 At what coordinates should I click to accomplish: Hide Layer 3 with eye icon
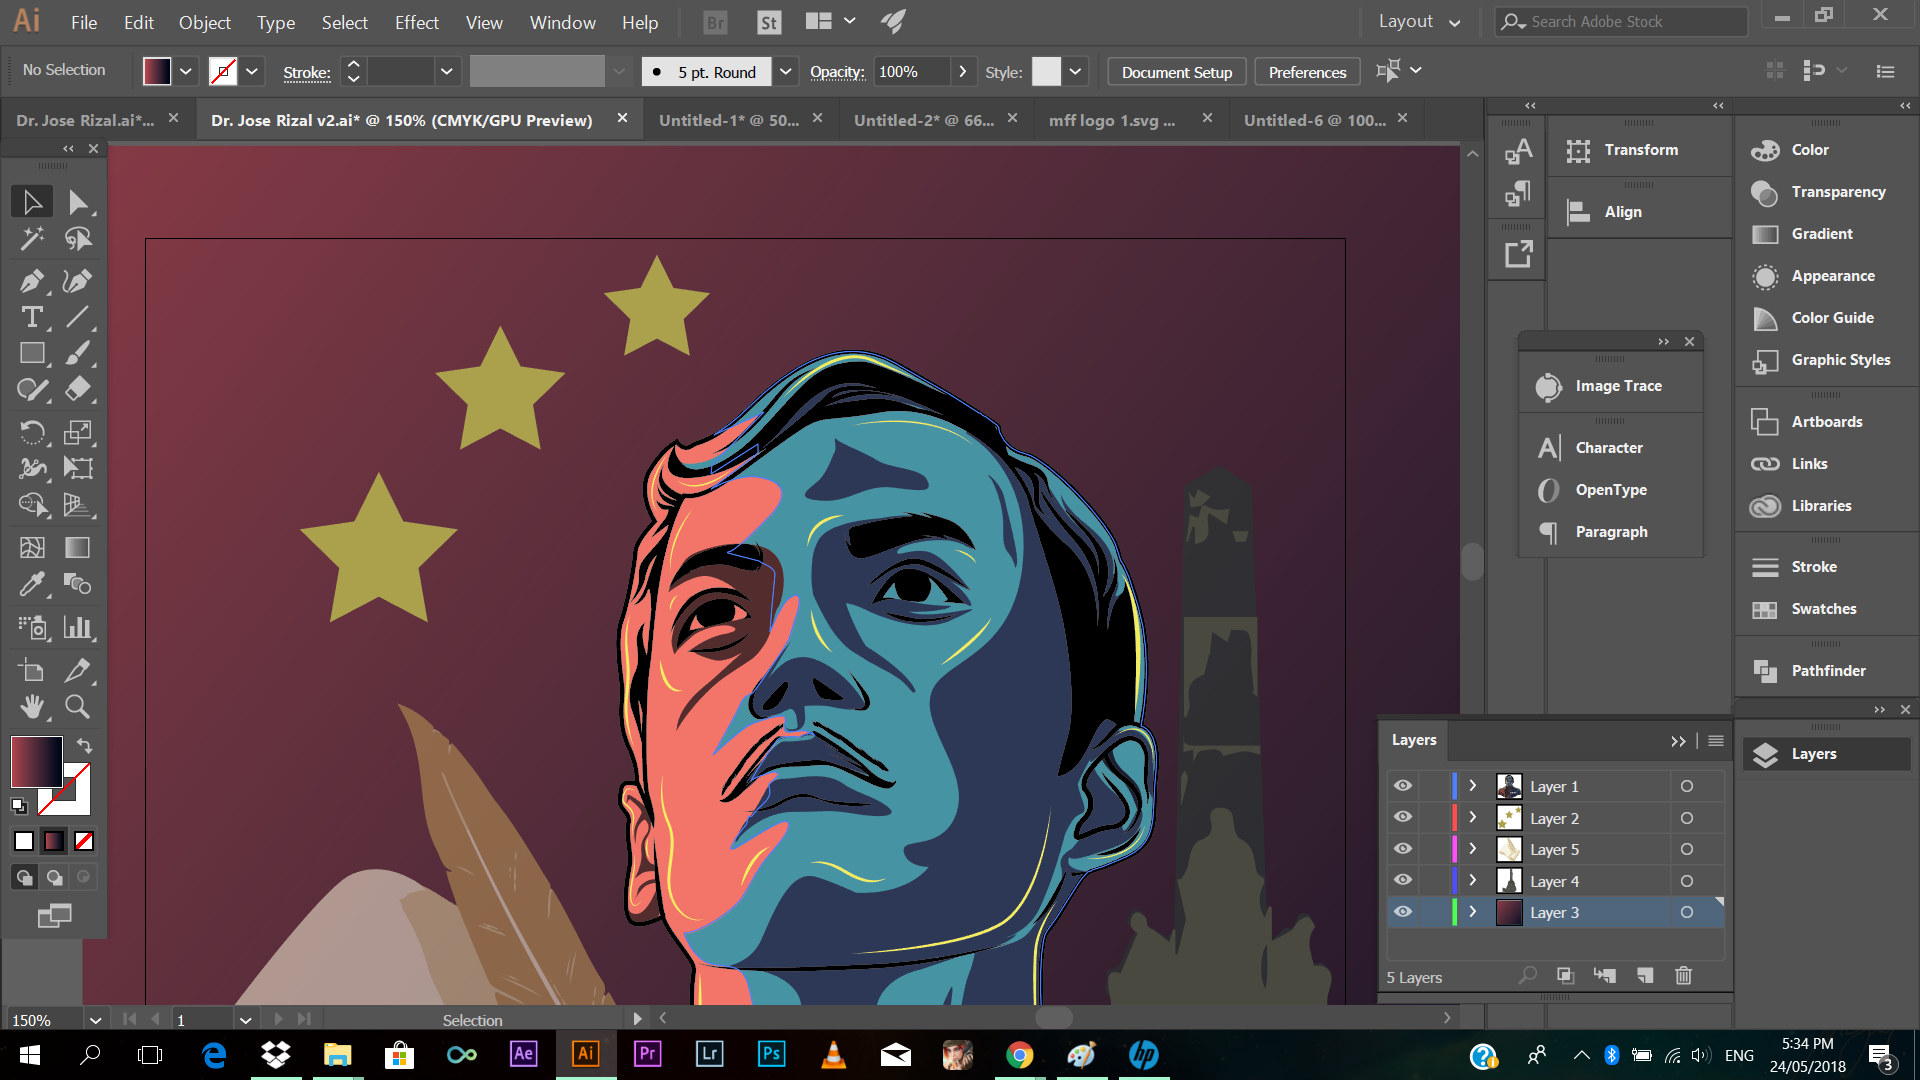(x=1403, y=912)
